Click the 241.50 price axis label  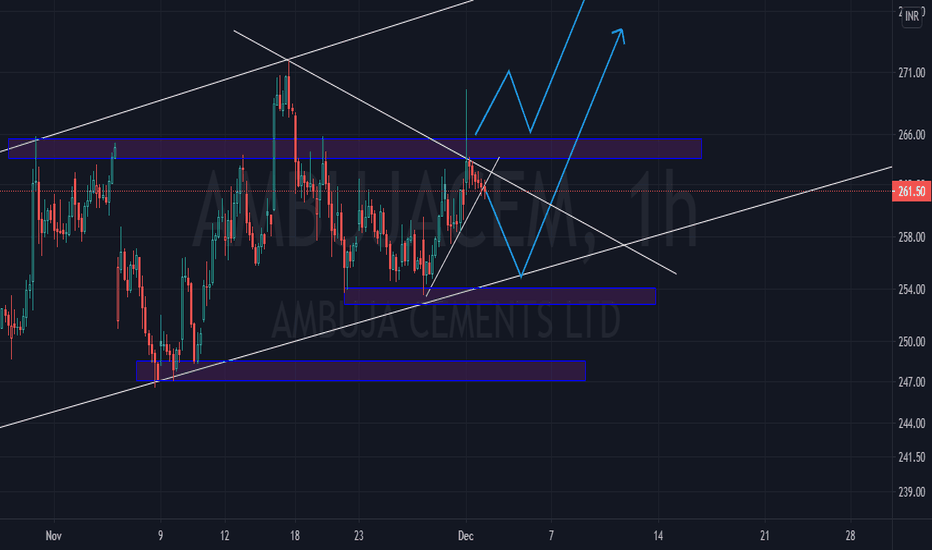[x=911, y=457]
